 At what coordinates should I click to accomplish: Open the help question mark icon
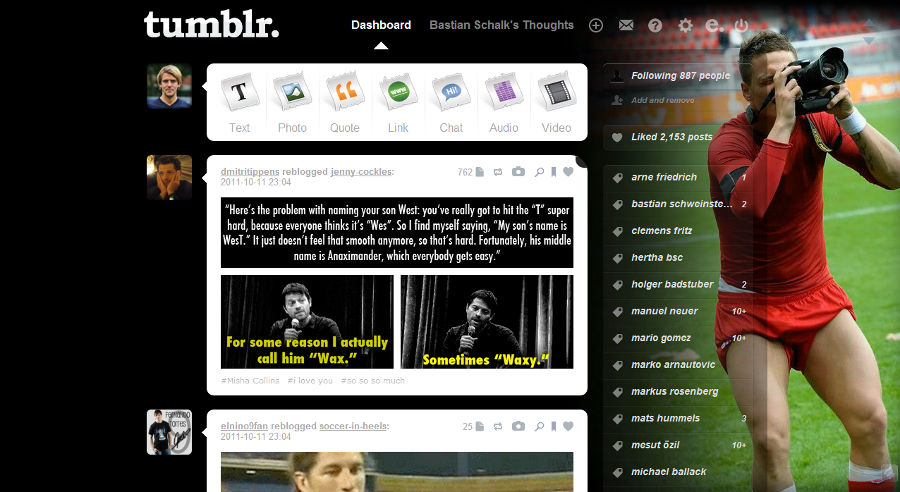point(655,25)
